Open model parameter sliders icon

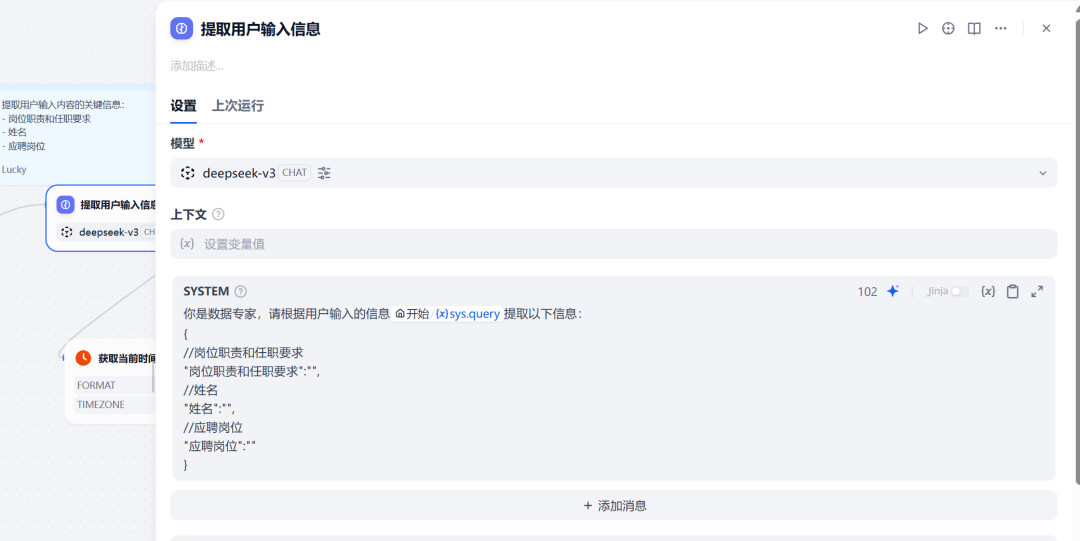324,173
